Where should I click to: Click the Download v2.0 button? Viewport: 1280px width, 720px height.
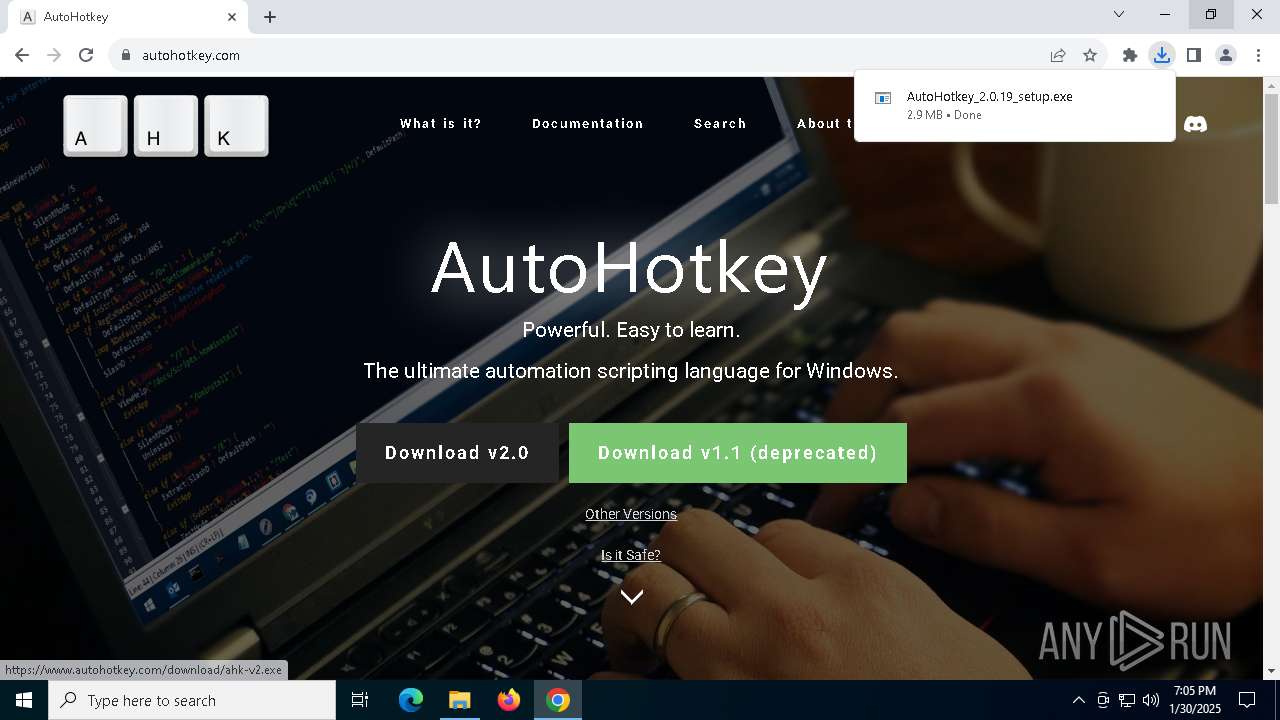click(x=457, y=453)
